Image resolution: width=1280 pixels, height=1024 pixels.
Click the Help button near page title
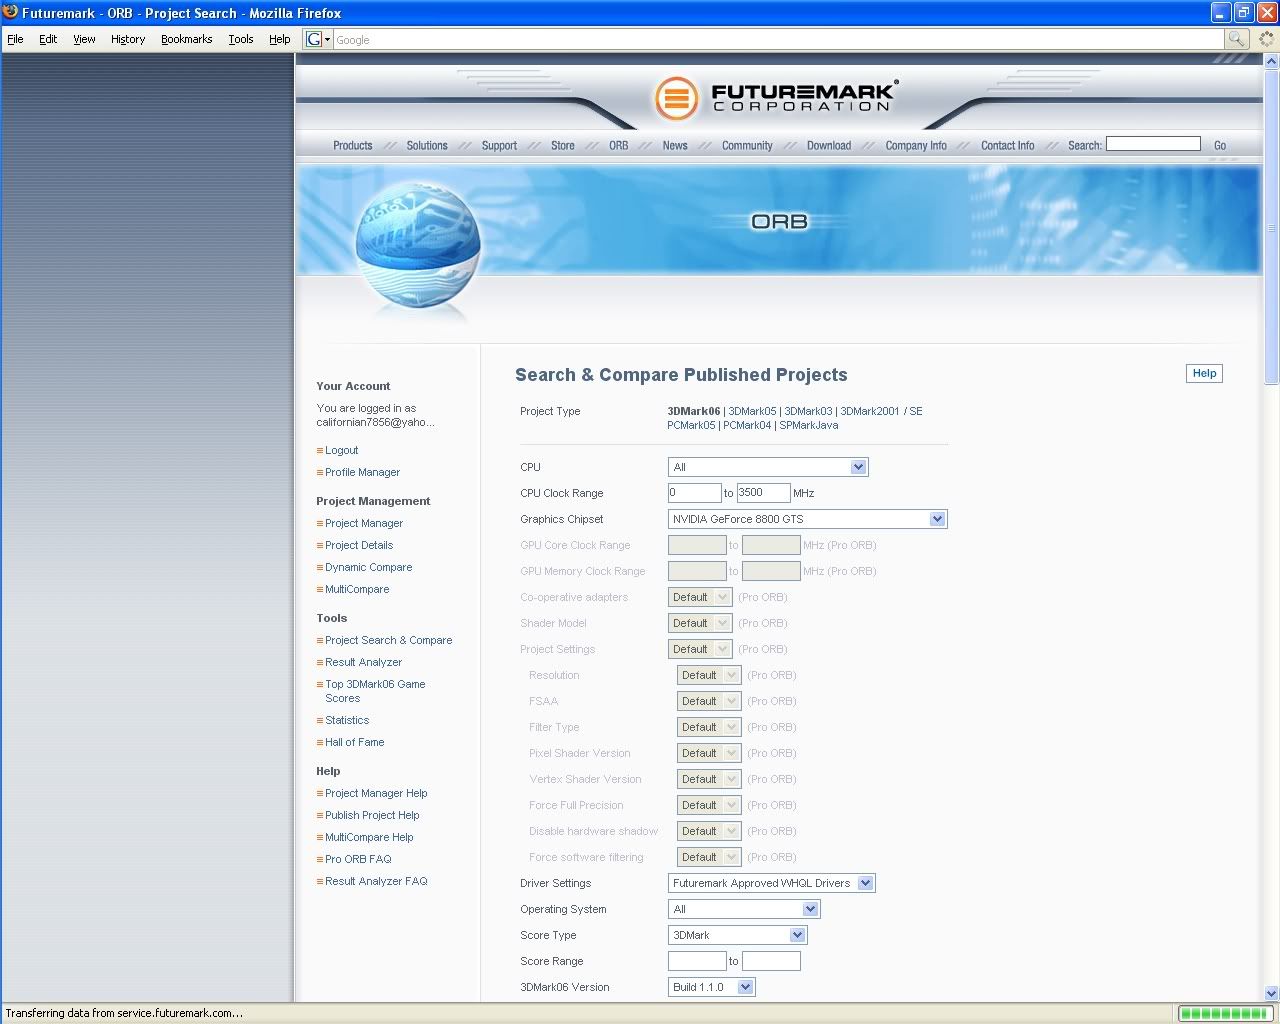pyautogui.click(x=1204, y=373)
